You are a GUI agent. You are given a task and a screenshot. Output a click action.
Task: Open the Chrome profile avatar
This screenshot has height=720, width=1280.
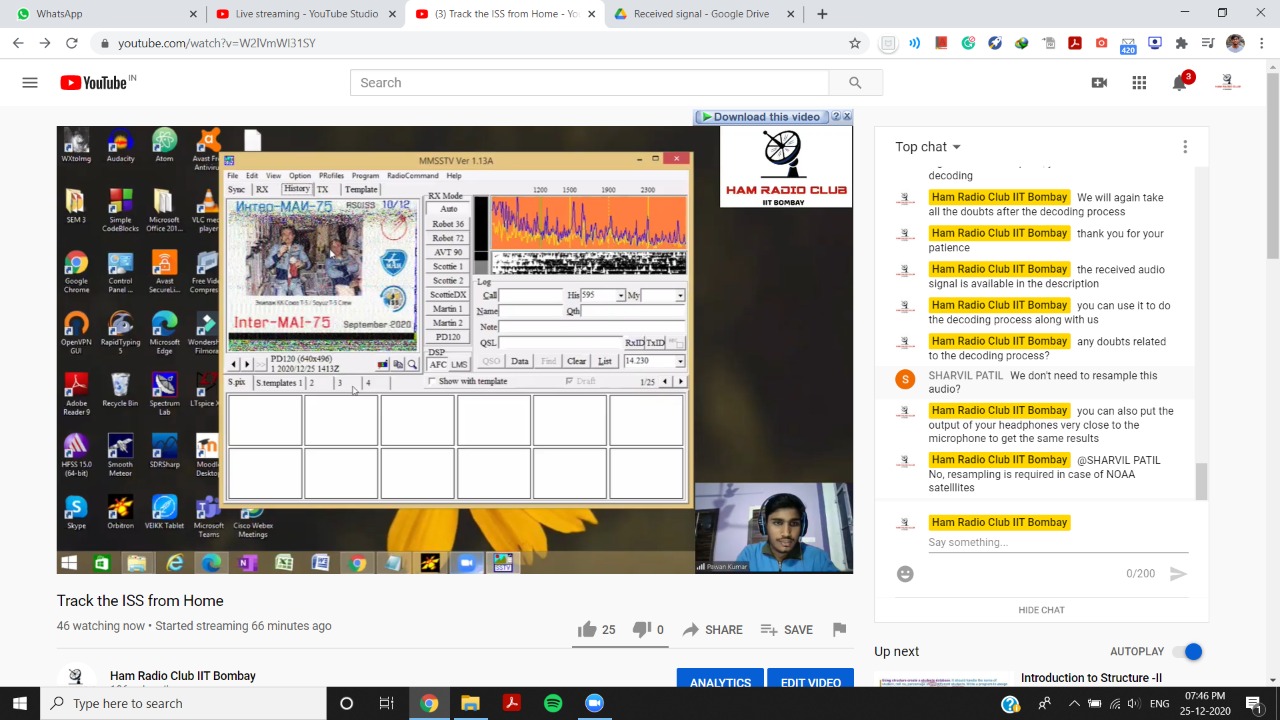(x=1235, y=43)
